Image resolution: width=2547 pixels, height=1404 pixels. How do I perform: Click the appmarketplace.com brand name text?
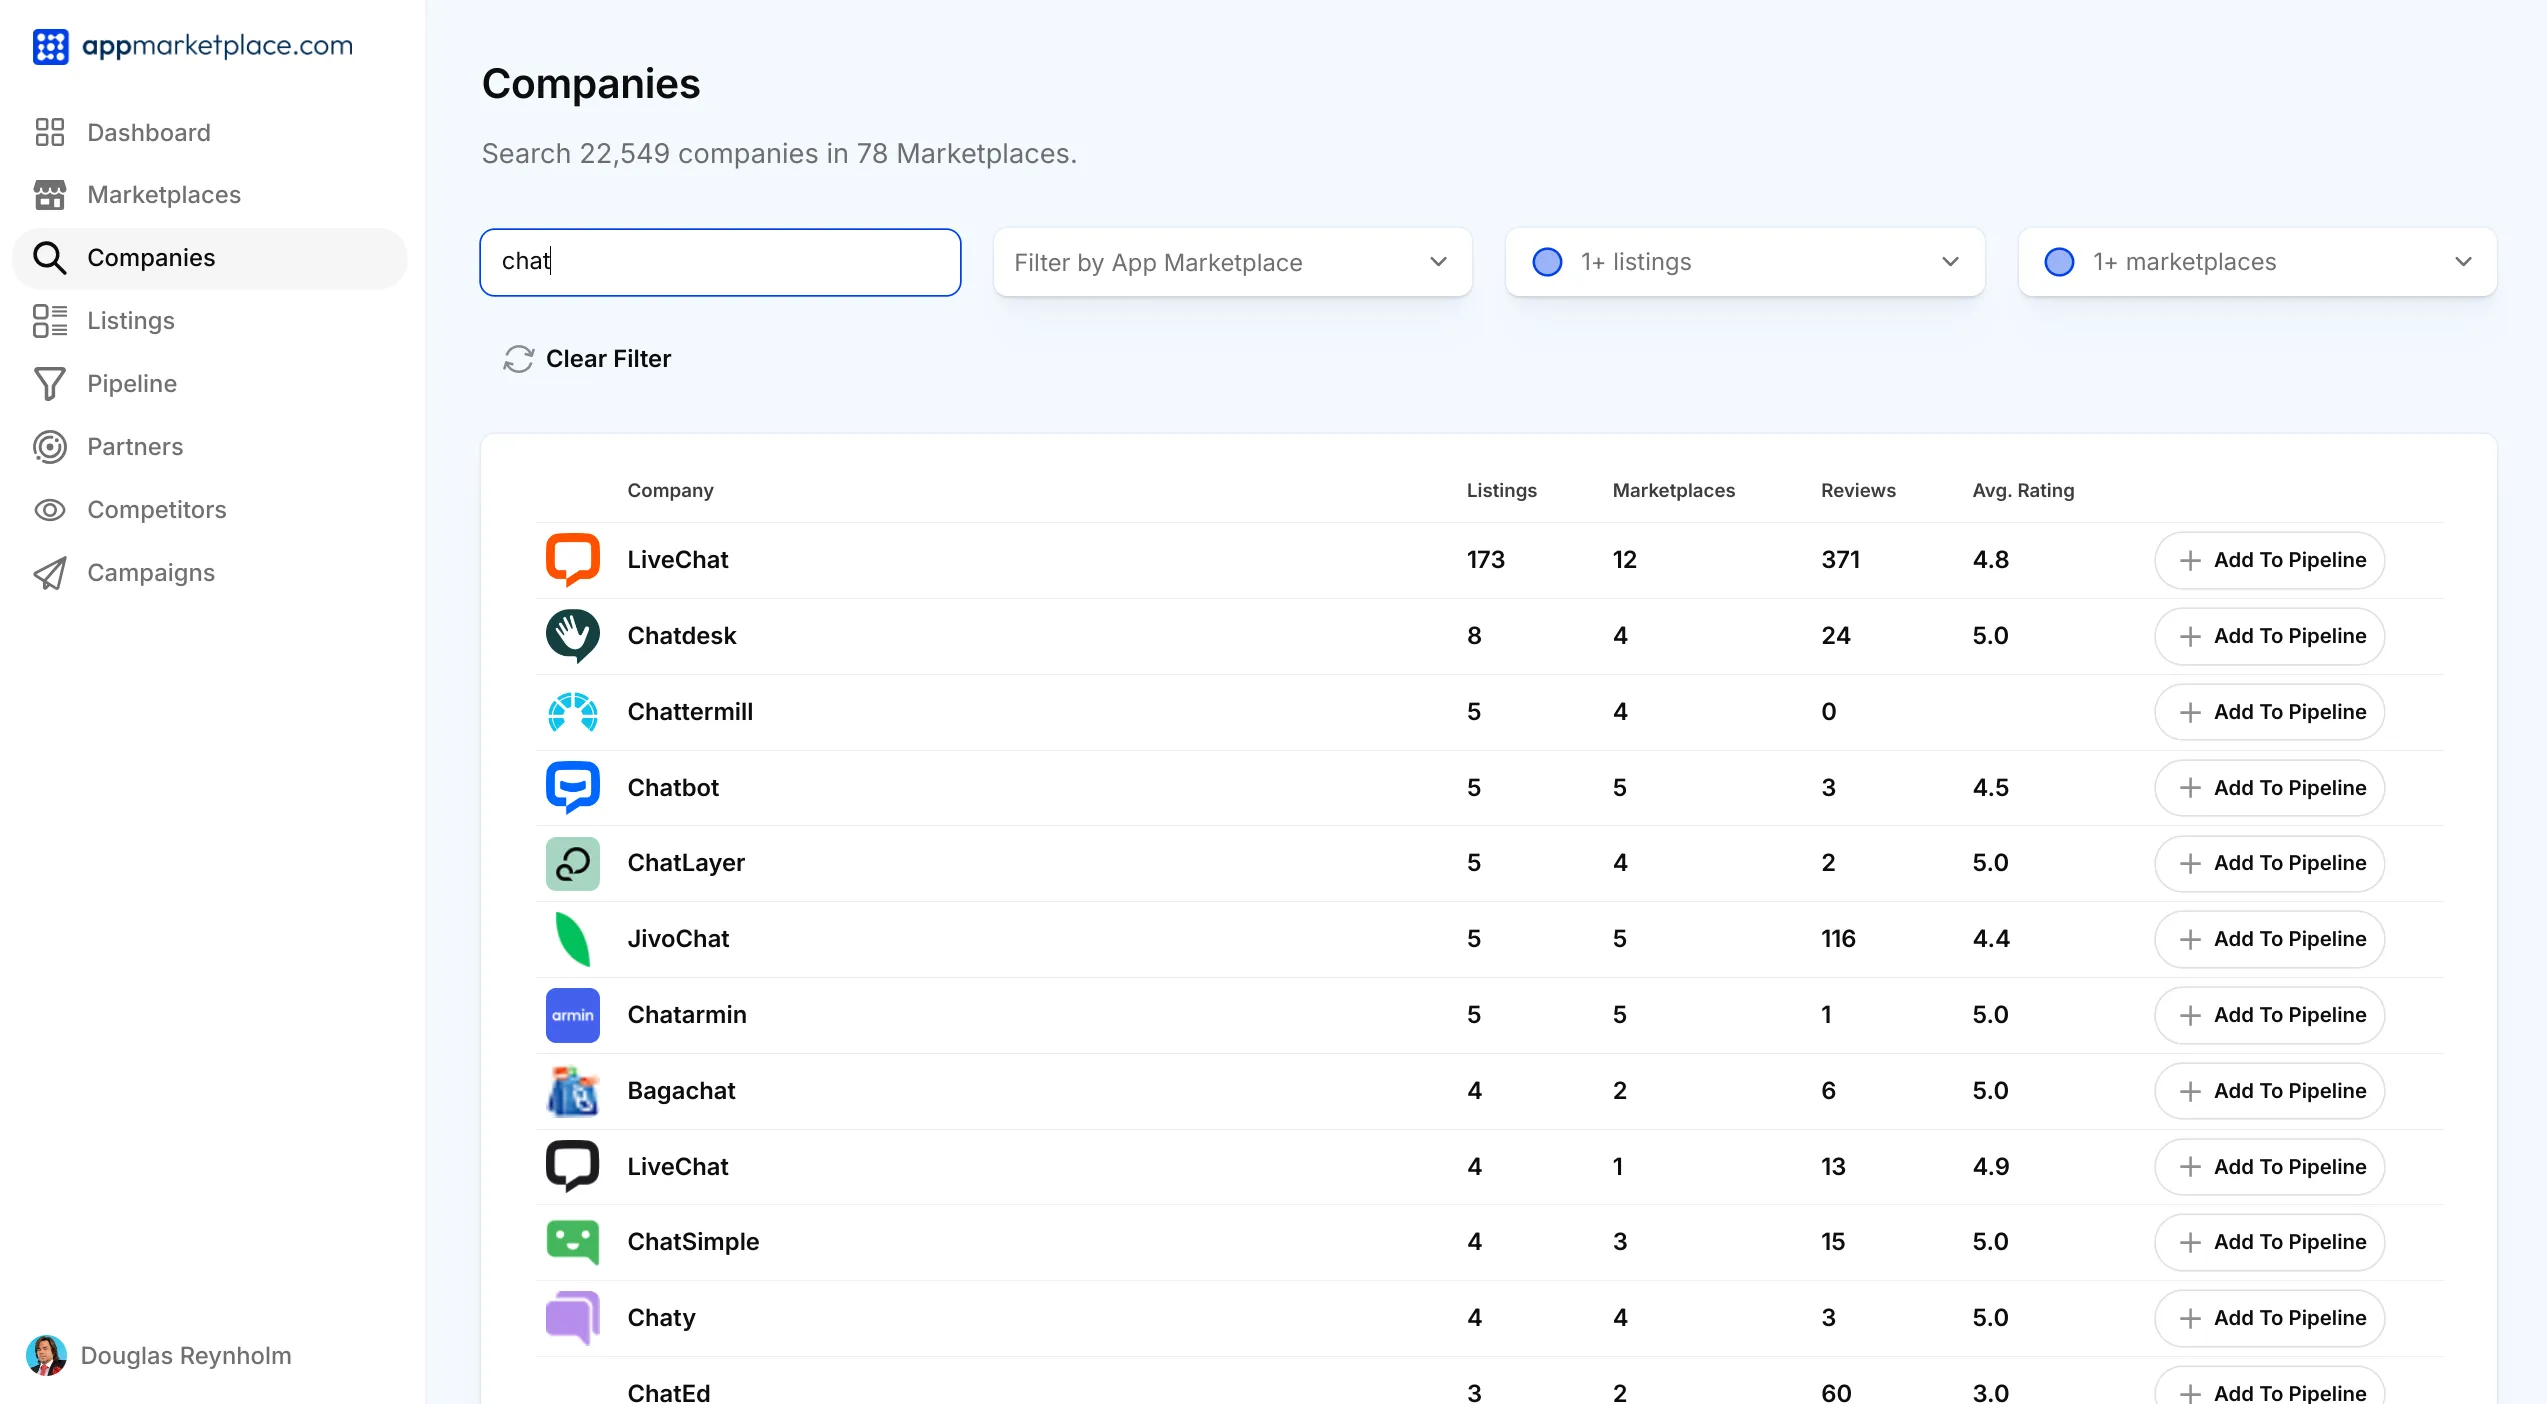217,46
